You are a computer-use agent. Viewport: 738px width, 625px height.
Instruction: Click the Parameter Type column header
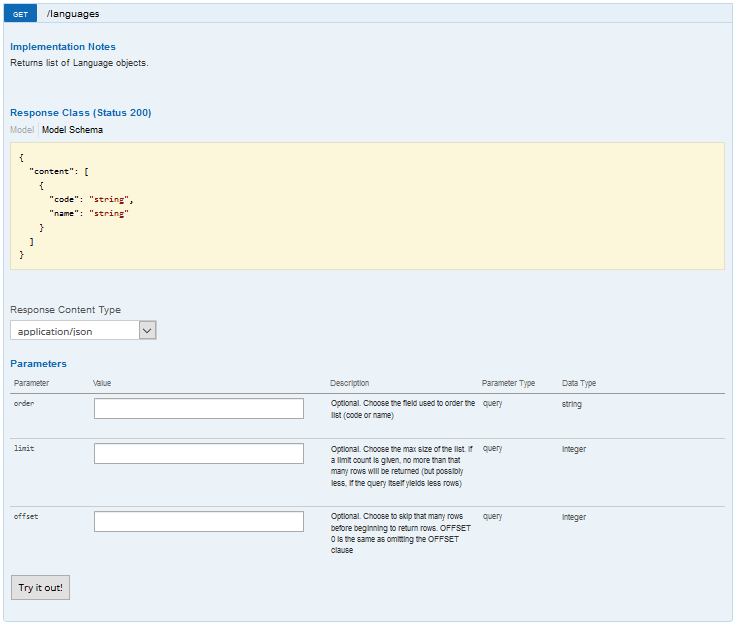pyautogui.click(x=508, y=383)
